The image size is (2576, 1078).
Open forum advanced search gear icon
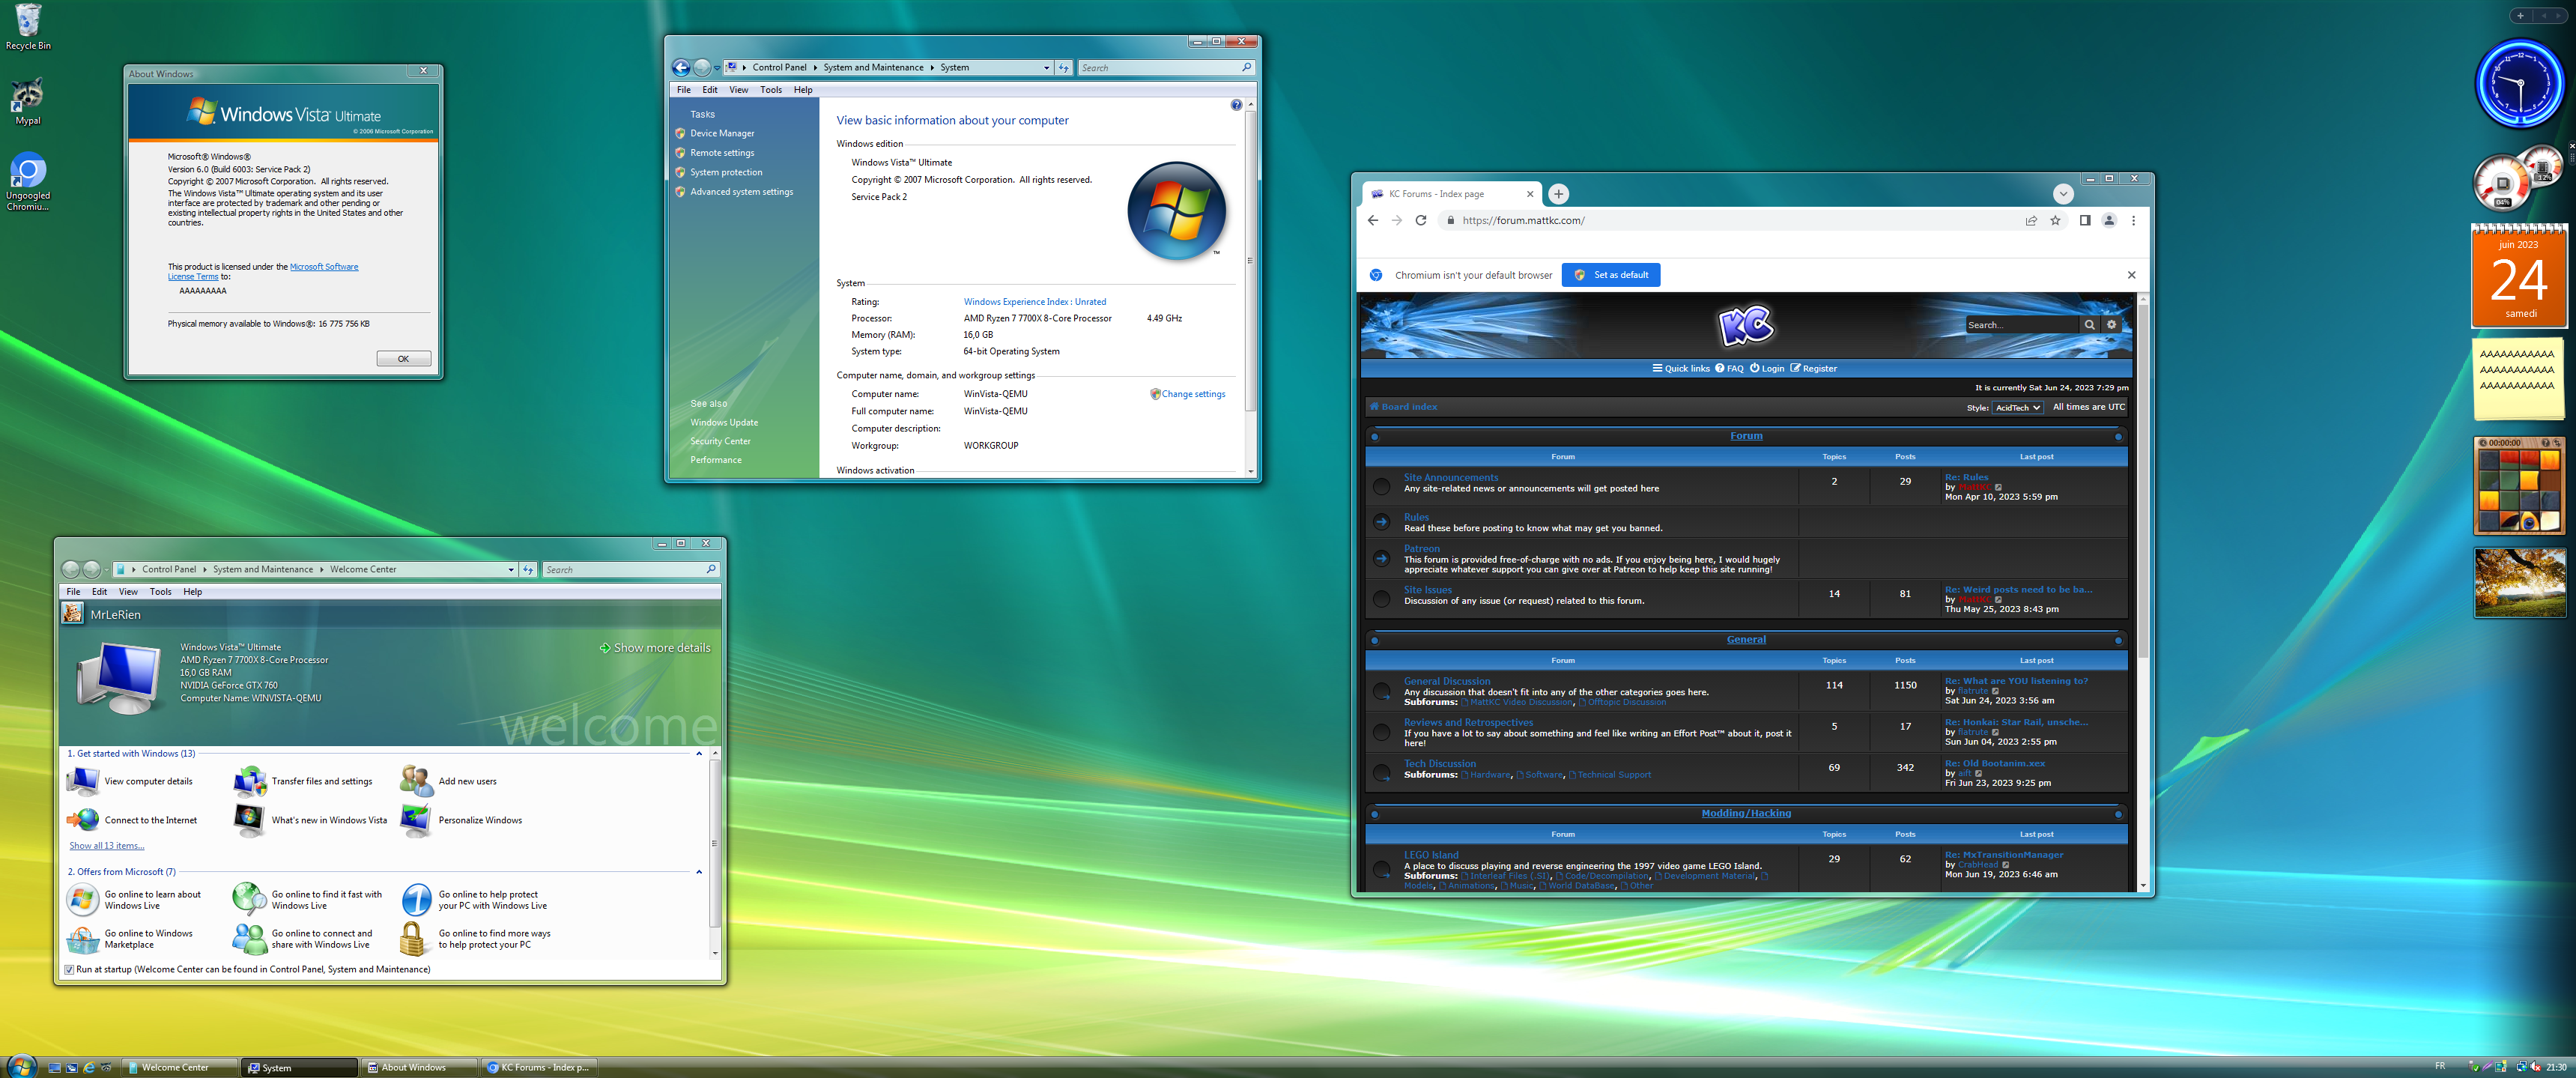(2111, 325)
